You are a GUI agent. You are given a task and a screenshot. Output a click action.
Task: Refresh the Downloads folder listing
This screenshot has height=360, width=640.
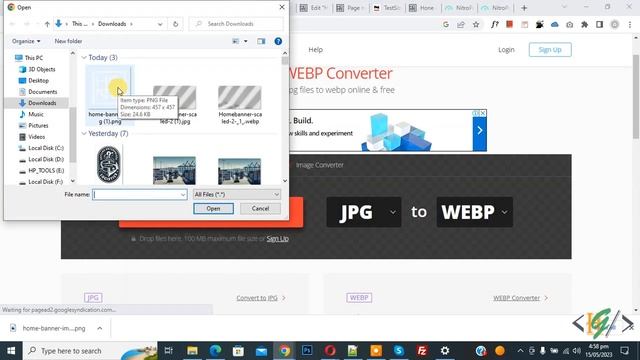tap(176, 24)
